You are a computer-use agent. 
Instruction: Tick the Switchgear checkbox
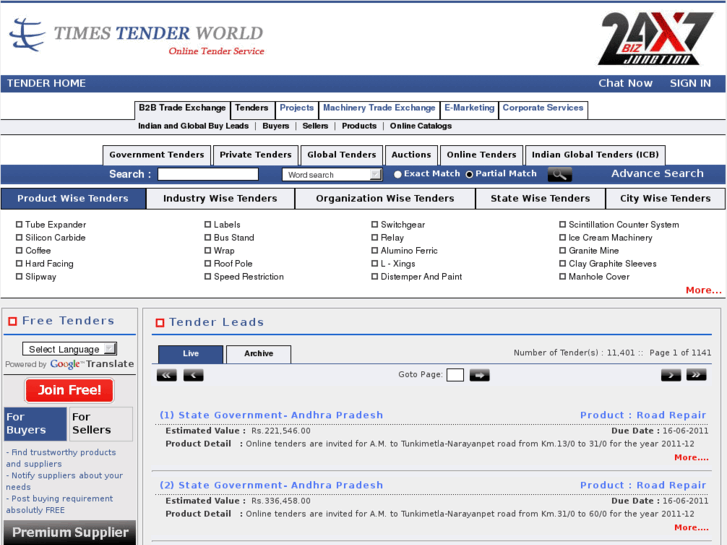pos(375,224)
